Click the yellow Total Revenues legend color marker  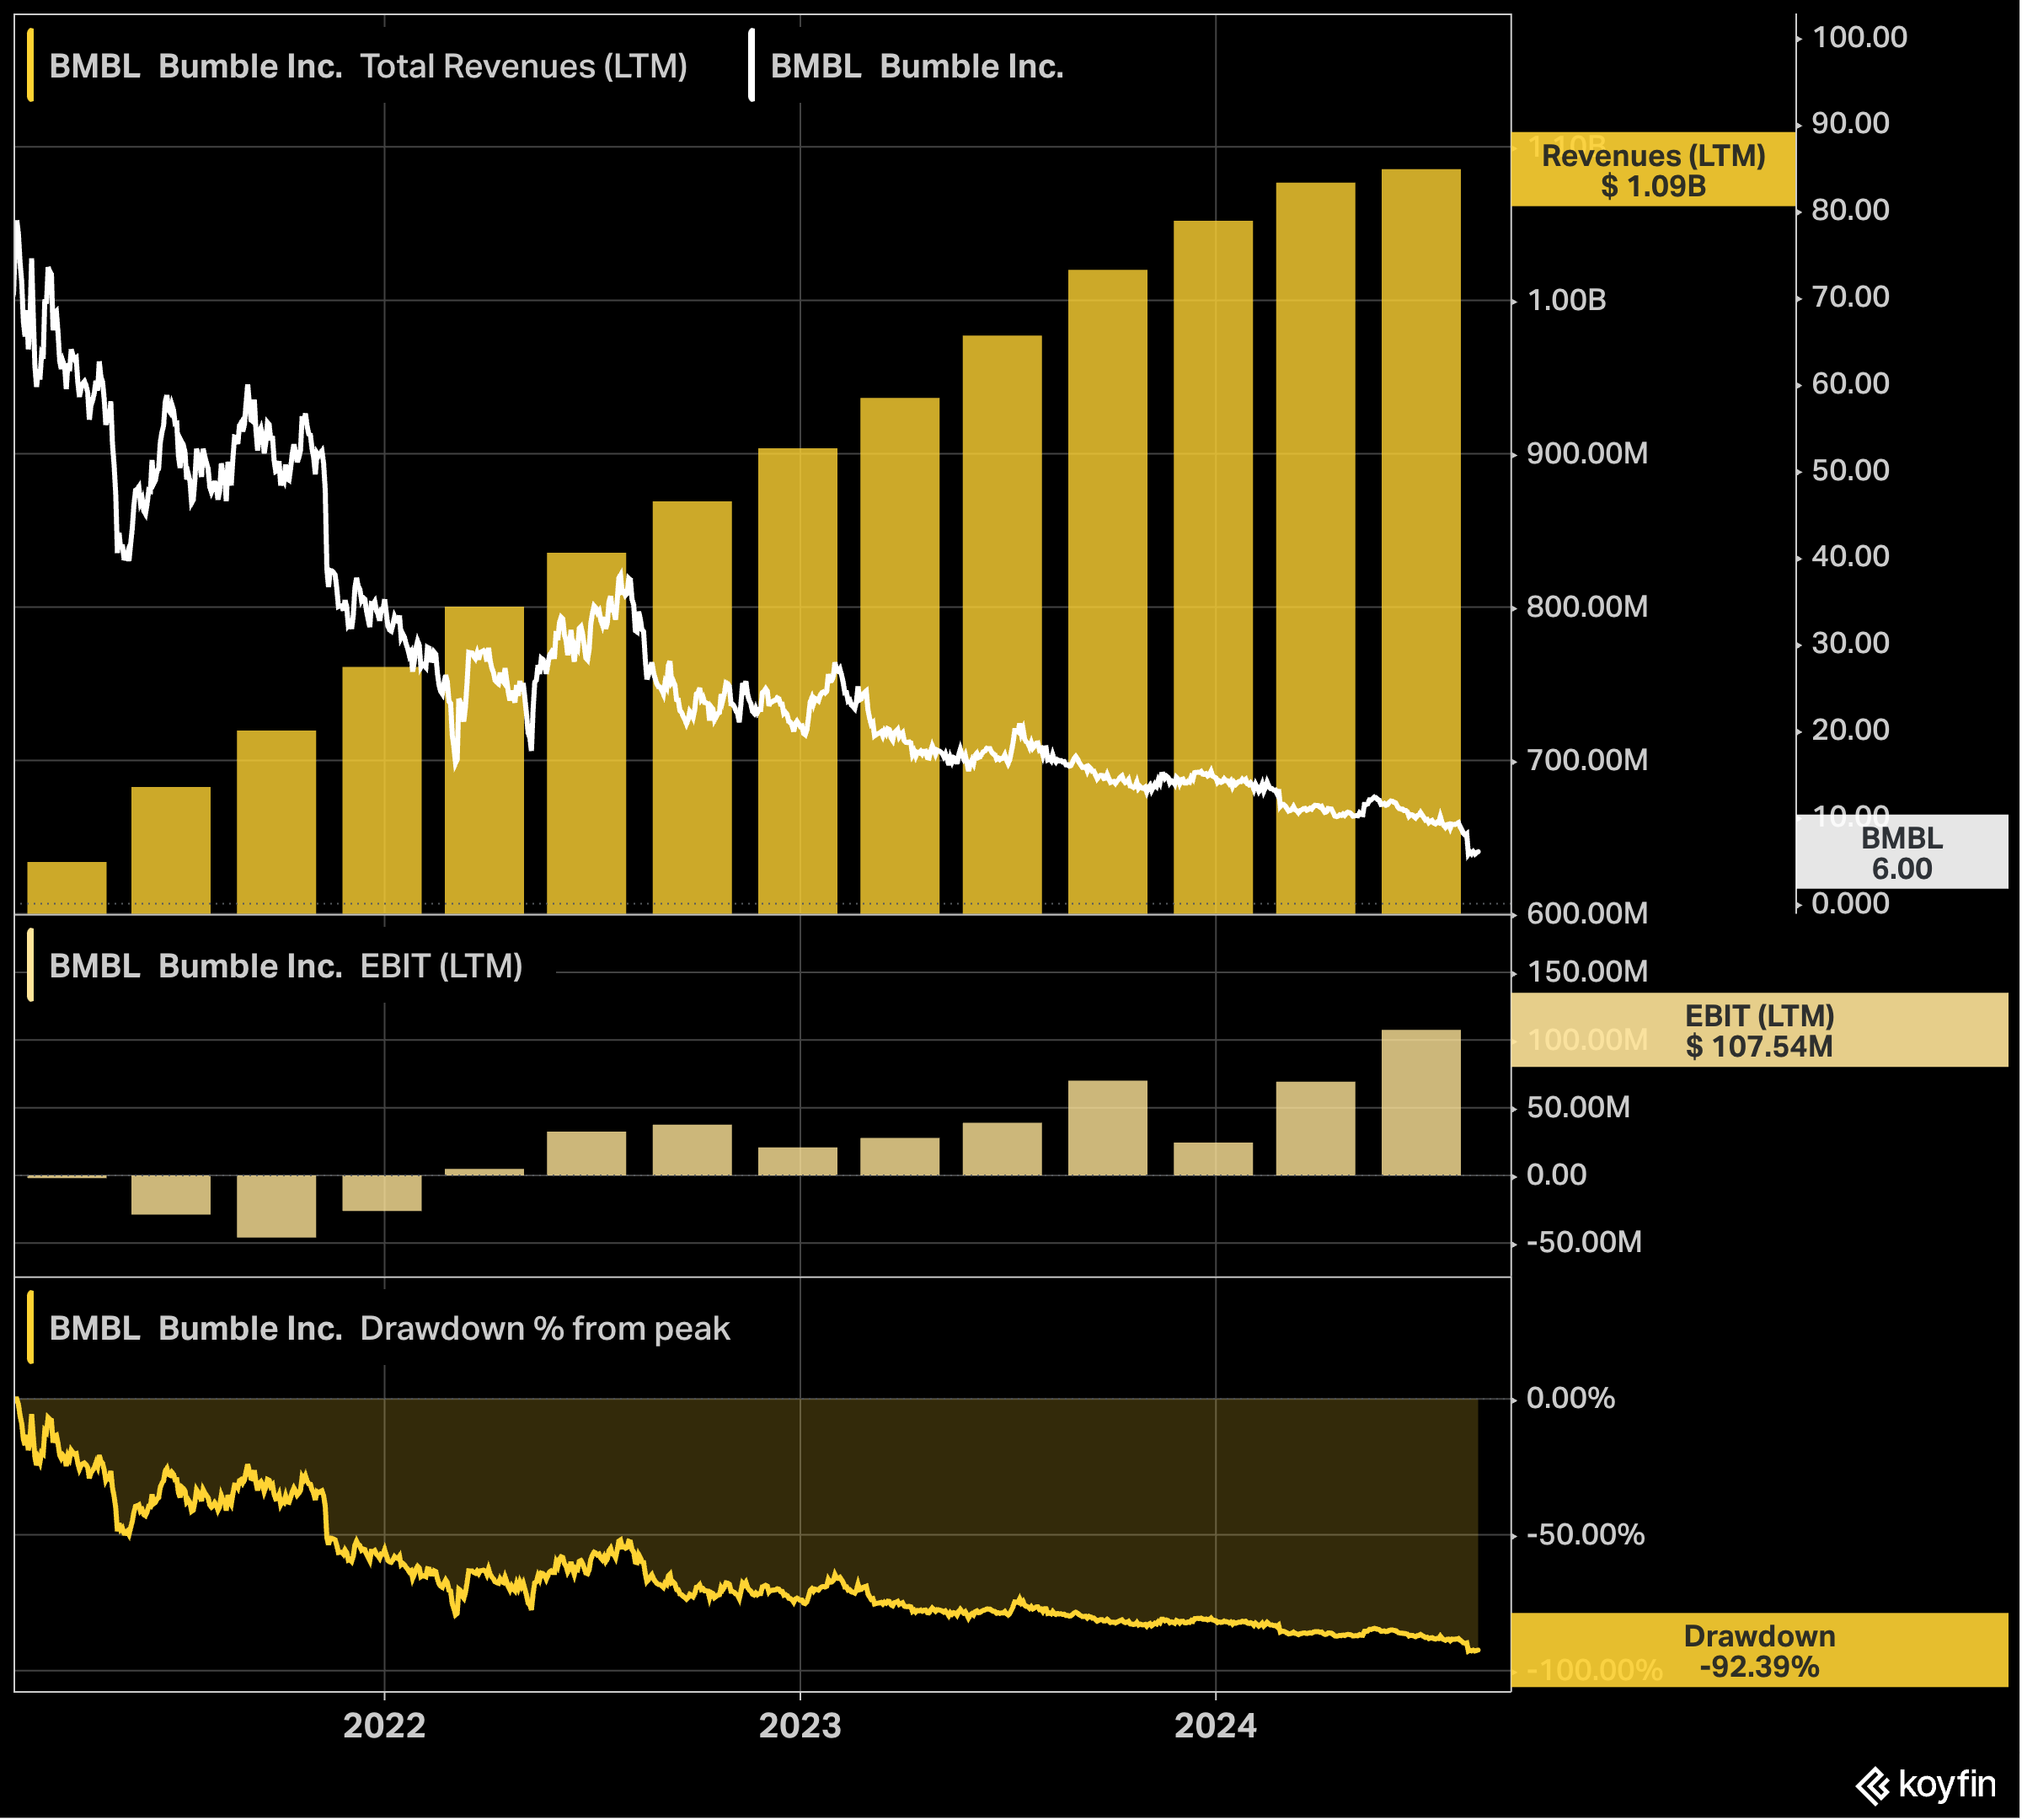(31, 66)
